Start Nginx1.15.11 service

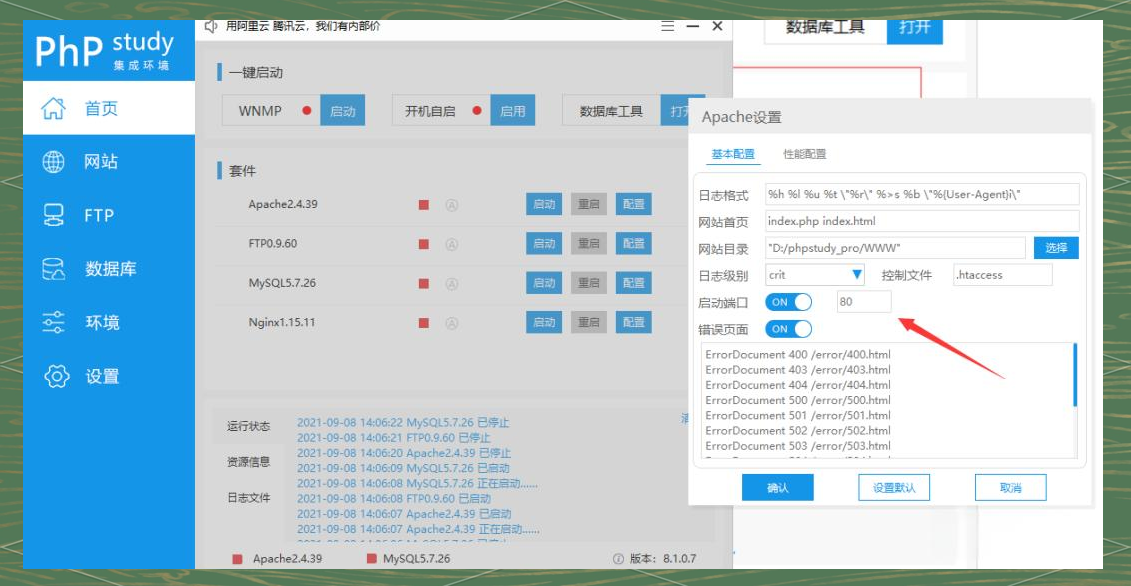544,322
